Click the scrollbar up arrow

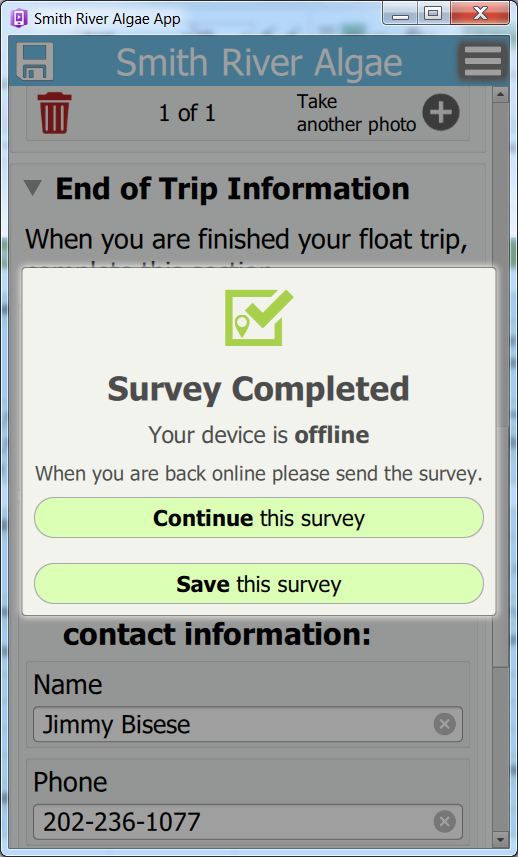pos(500,95)
